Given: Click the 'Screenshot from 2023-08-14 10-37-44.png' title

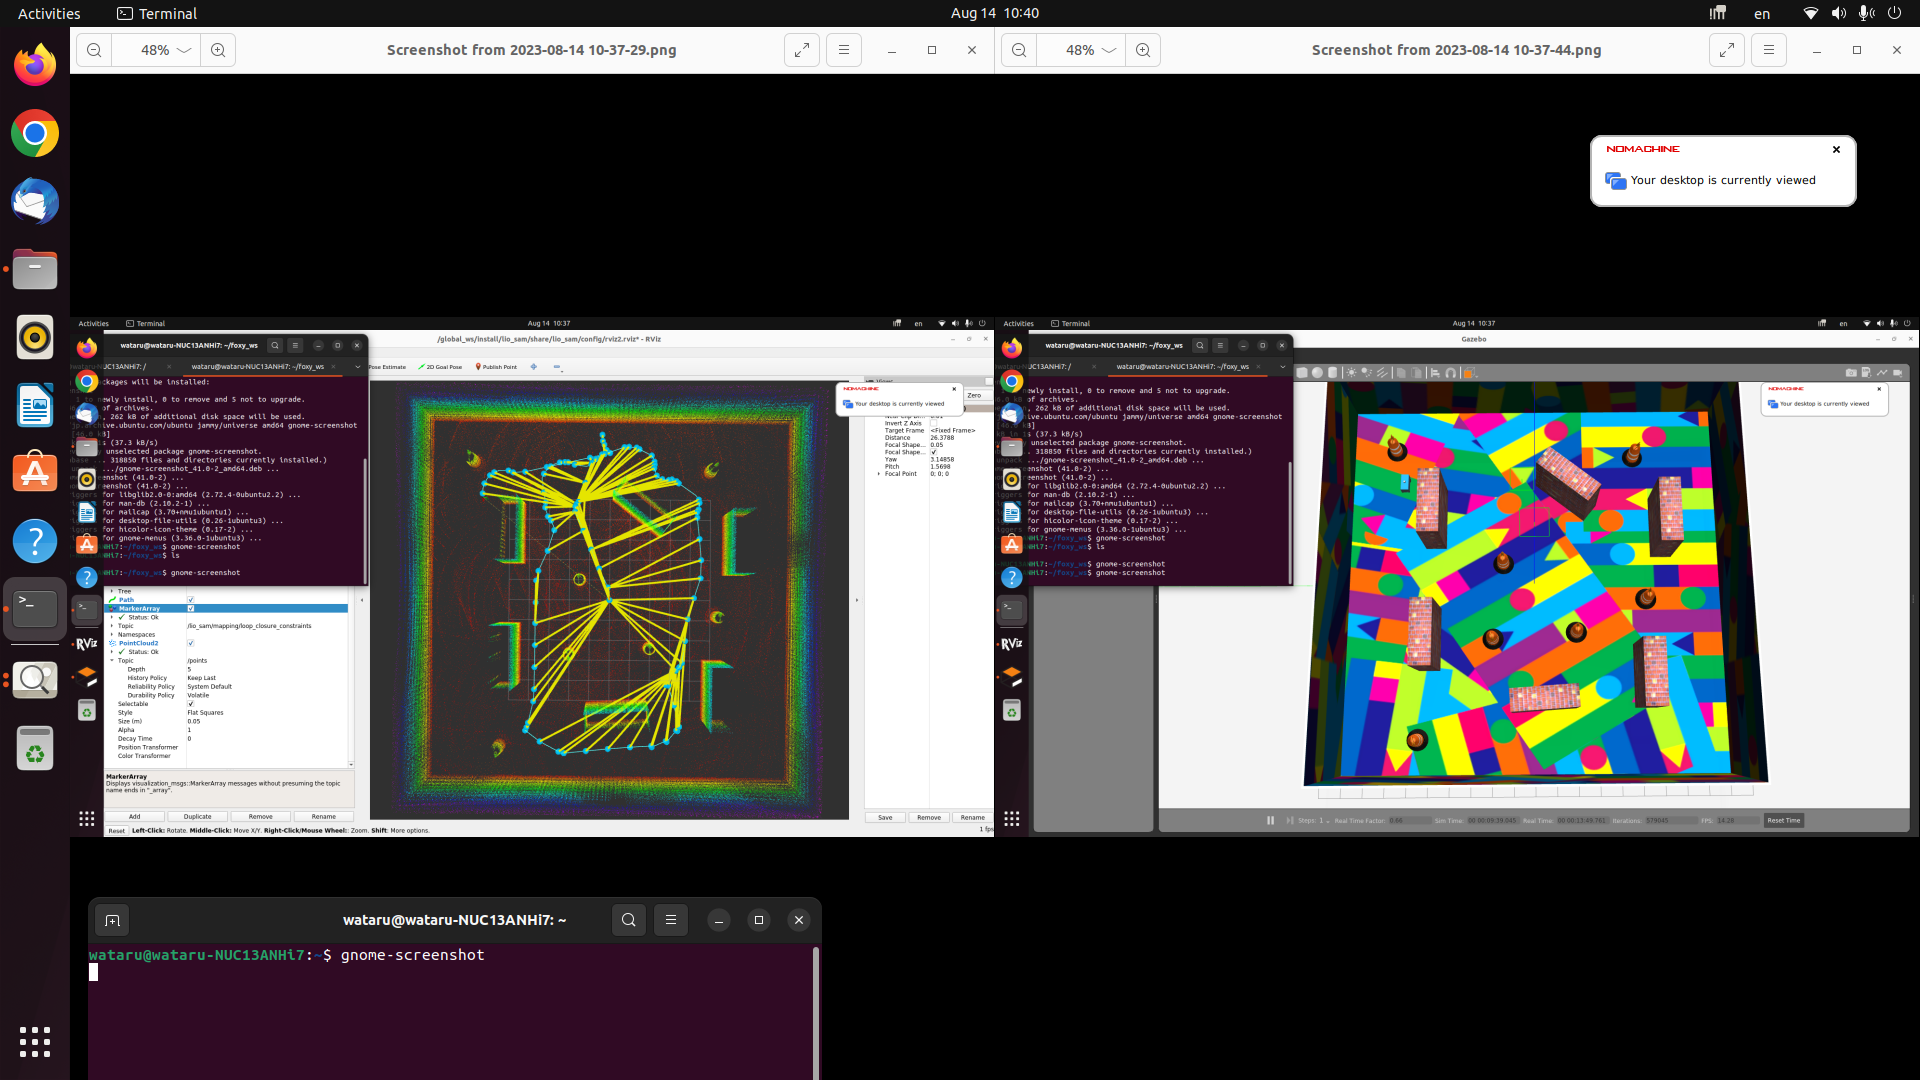Looking at the screenshot, I should [1456, 50].
